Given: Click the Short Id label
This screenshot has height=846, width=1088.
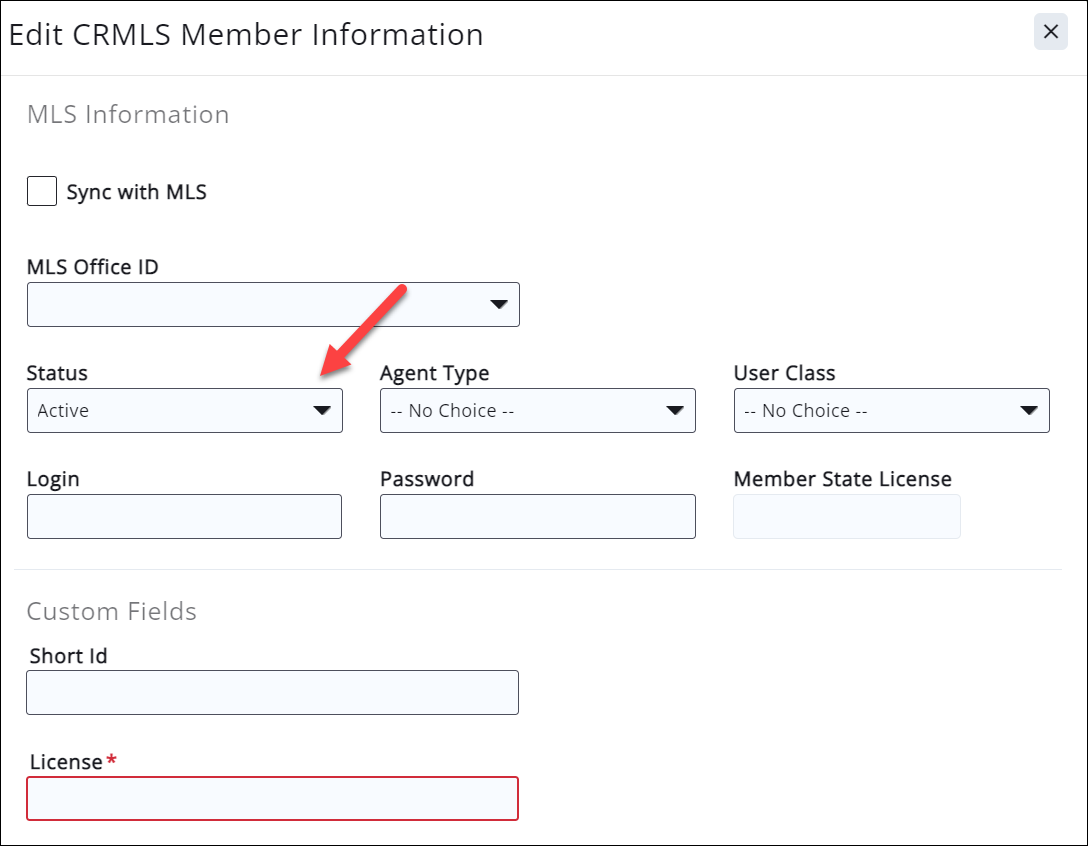Looking at the screenshot, I should point(68,656).
